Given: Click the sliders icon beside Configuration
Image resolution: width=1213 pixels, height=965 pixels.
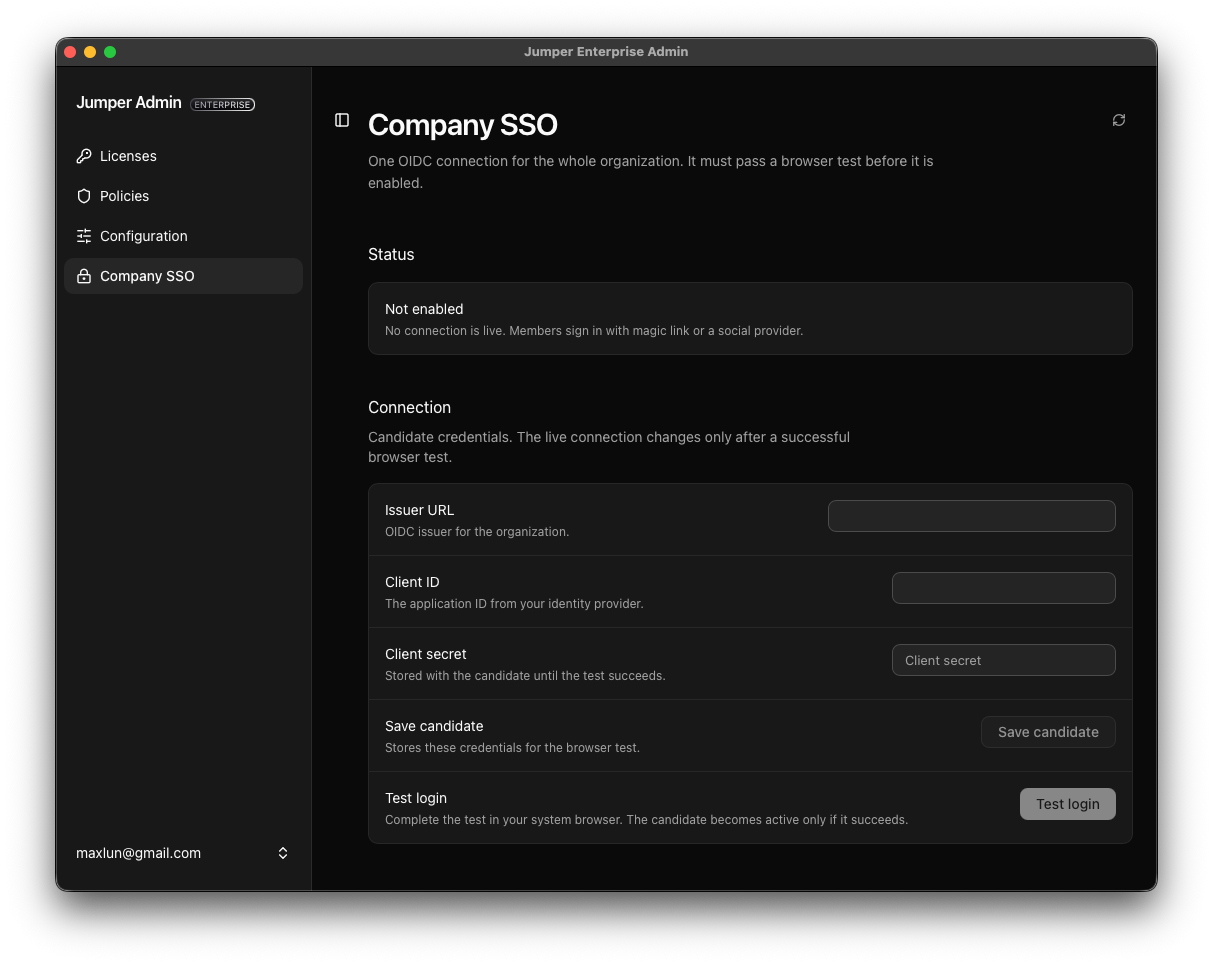Looking at the screenshot, I should click(x=84, y=236).
